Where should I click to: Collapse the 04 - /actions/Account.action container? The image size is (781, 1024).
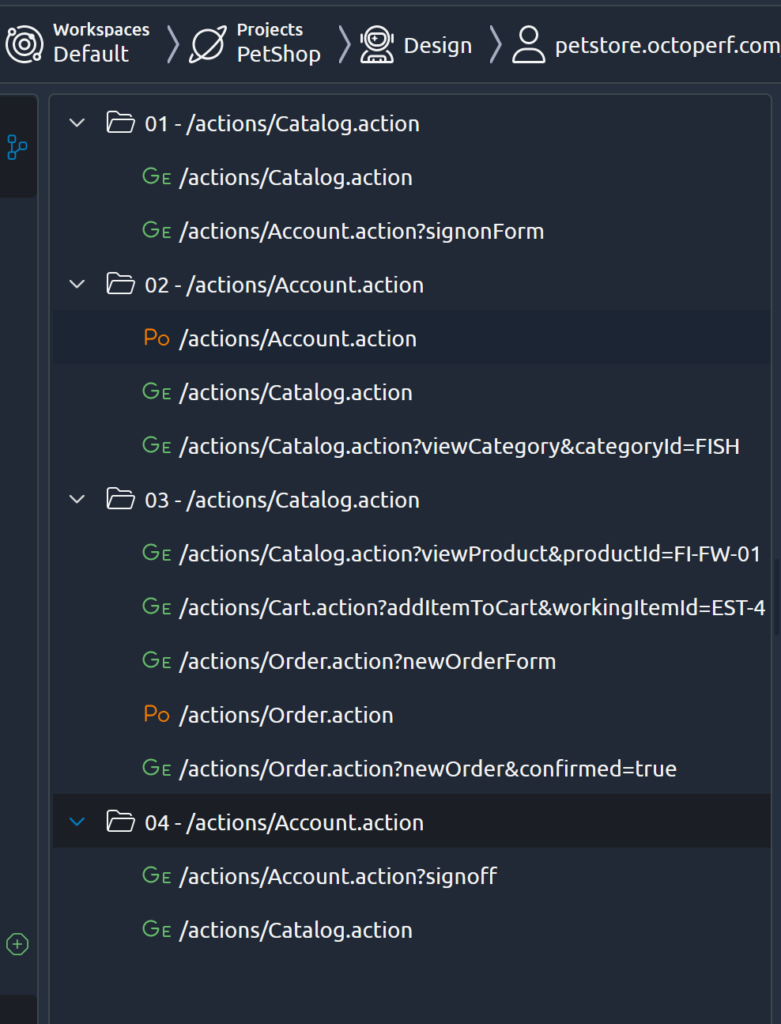point(77,822)
